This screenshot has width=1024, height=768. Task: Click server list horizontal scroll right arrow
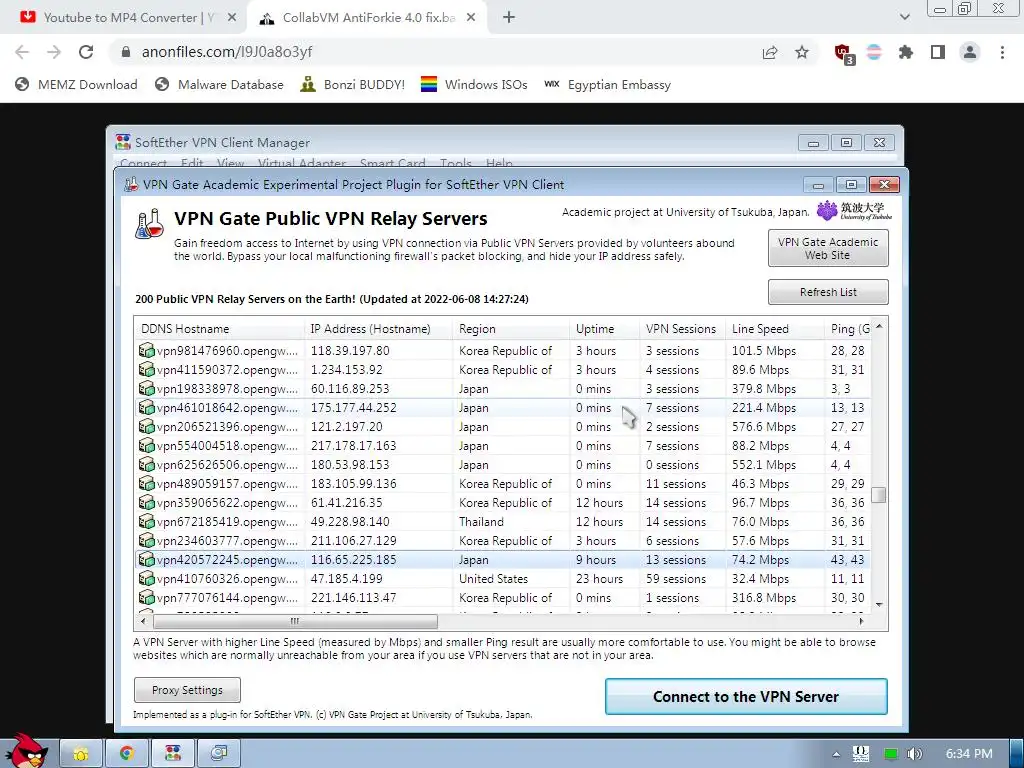pos(861,620)
